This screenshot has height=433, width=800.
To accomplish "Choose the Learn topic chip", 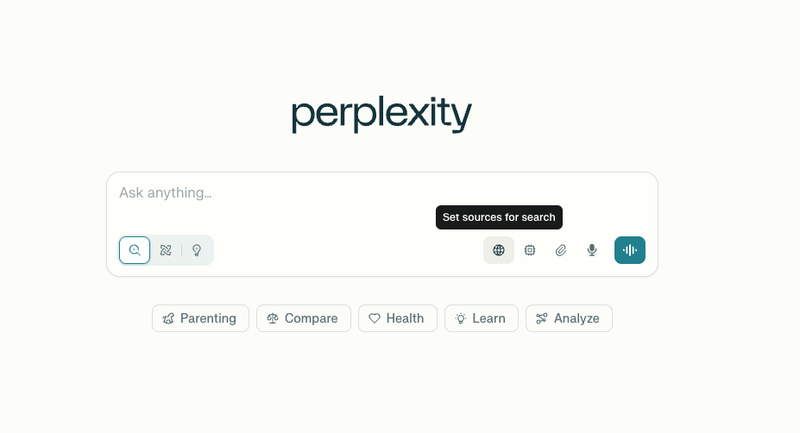I will pyautogui.click(x=481, y=318).
